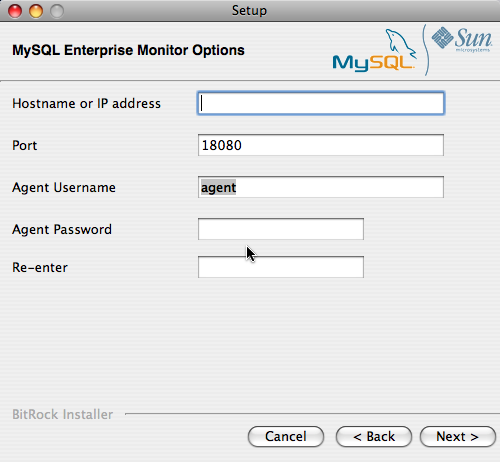
Task: Click the 'Agent Password' label
Action: tap(62, 230)
